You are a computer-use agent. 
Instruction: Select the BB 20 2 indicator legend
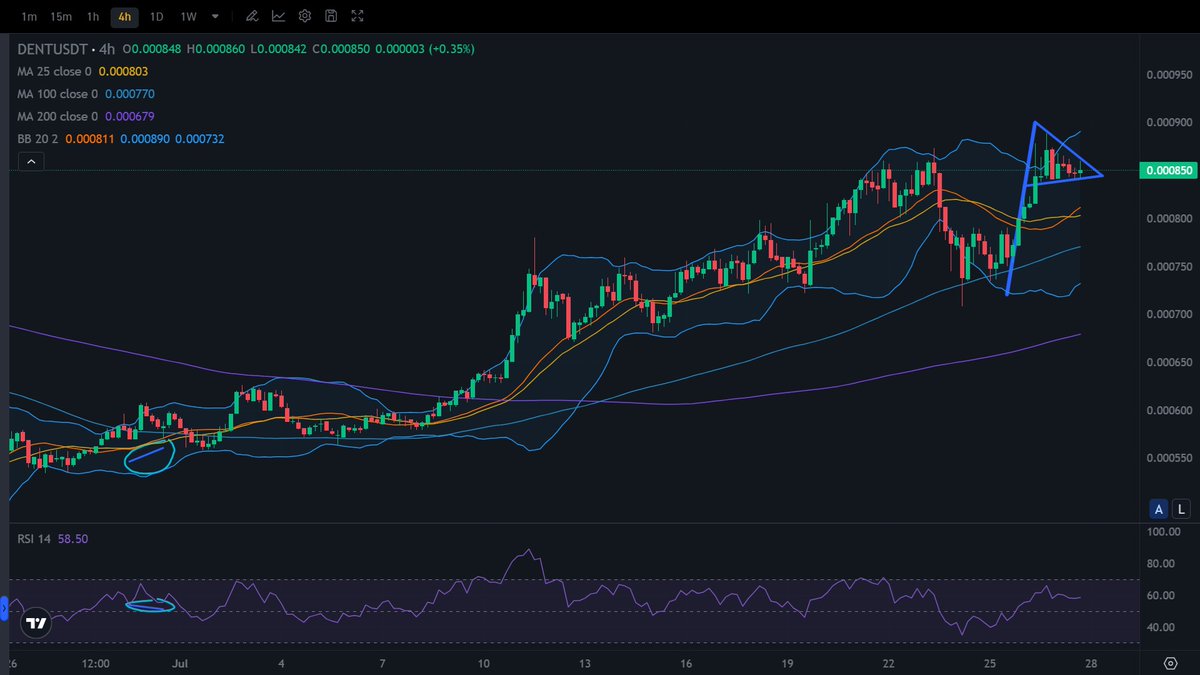tap(38, 138)
